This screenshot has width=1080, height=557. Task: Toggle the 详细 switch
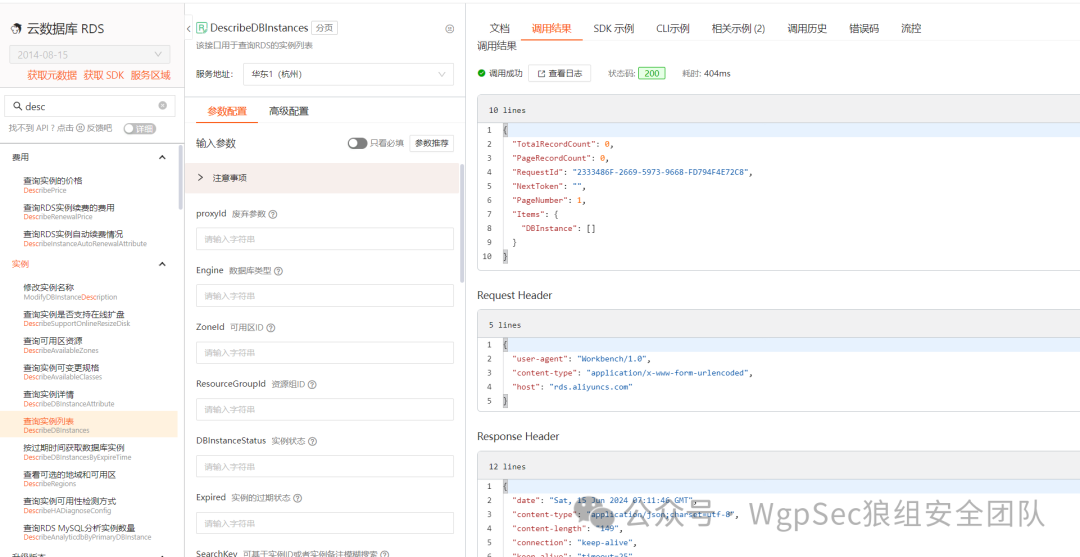[x=140, y=129]
